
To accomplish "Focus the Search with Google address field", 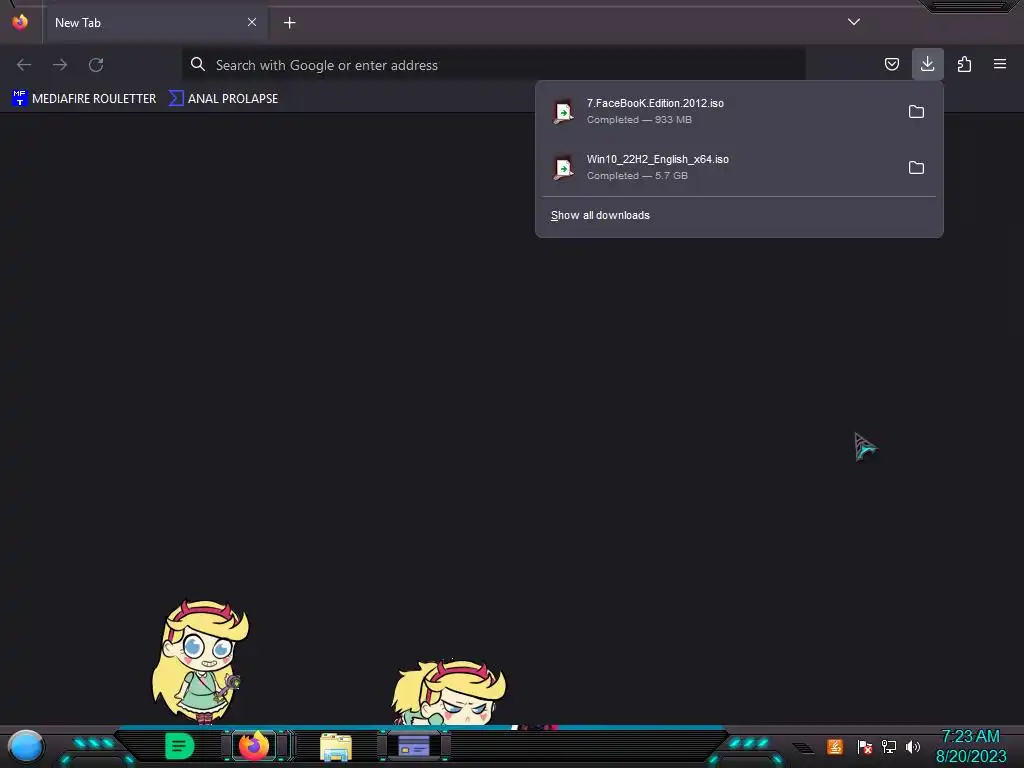I will pos(493,65).
